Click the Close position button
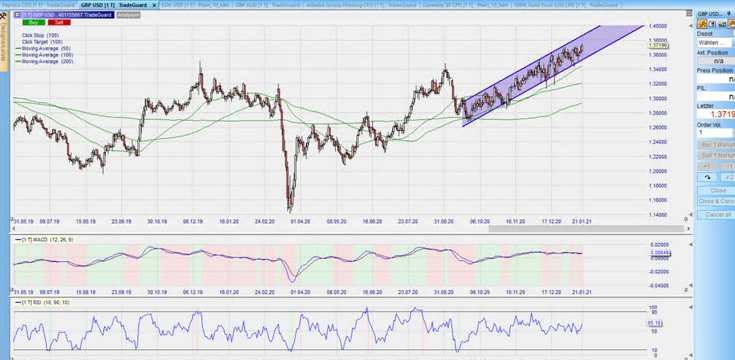735x360 pixels. (x=716, y=191)
